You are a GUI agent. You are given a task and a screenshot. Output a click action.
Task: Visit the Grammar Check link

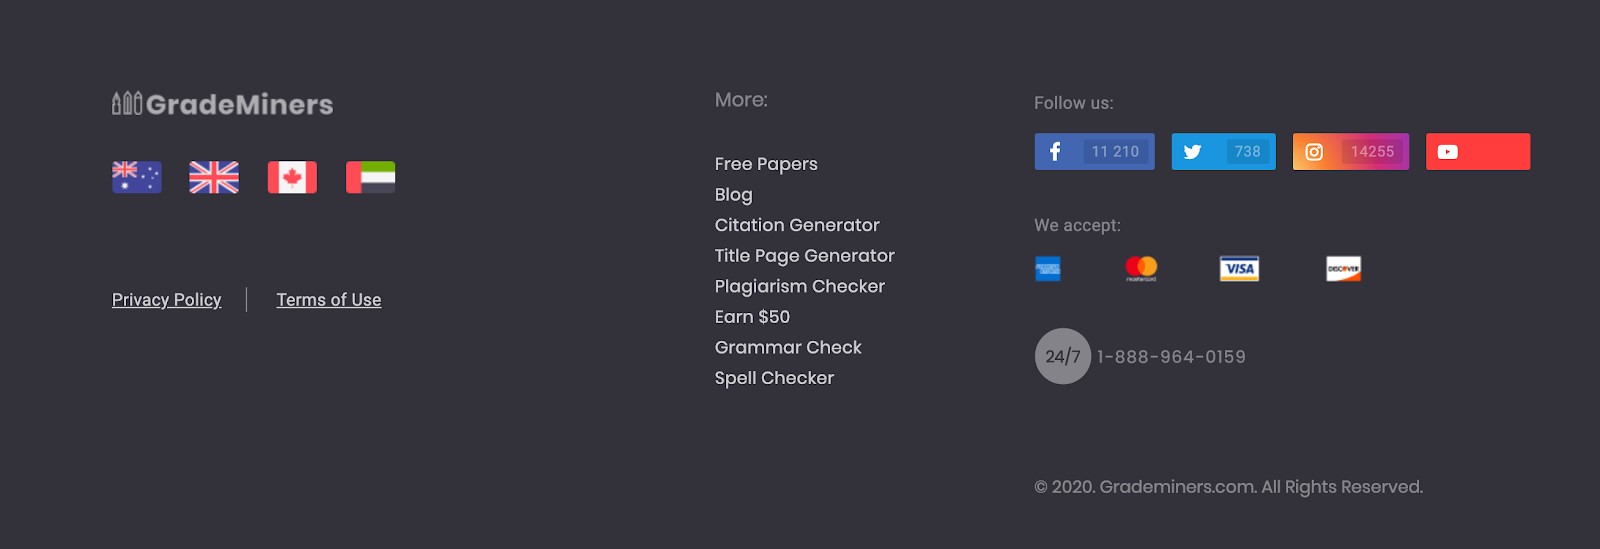[x=788, y=347]
